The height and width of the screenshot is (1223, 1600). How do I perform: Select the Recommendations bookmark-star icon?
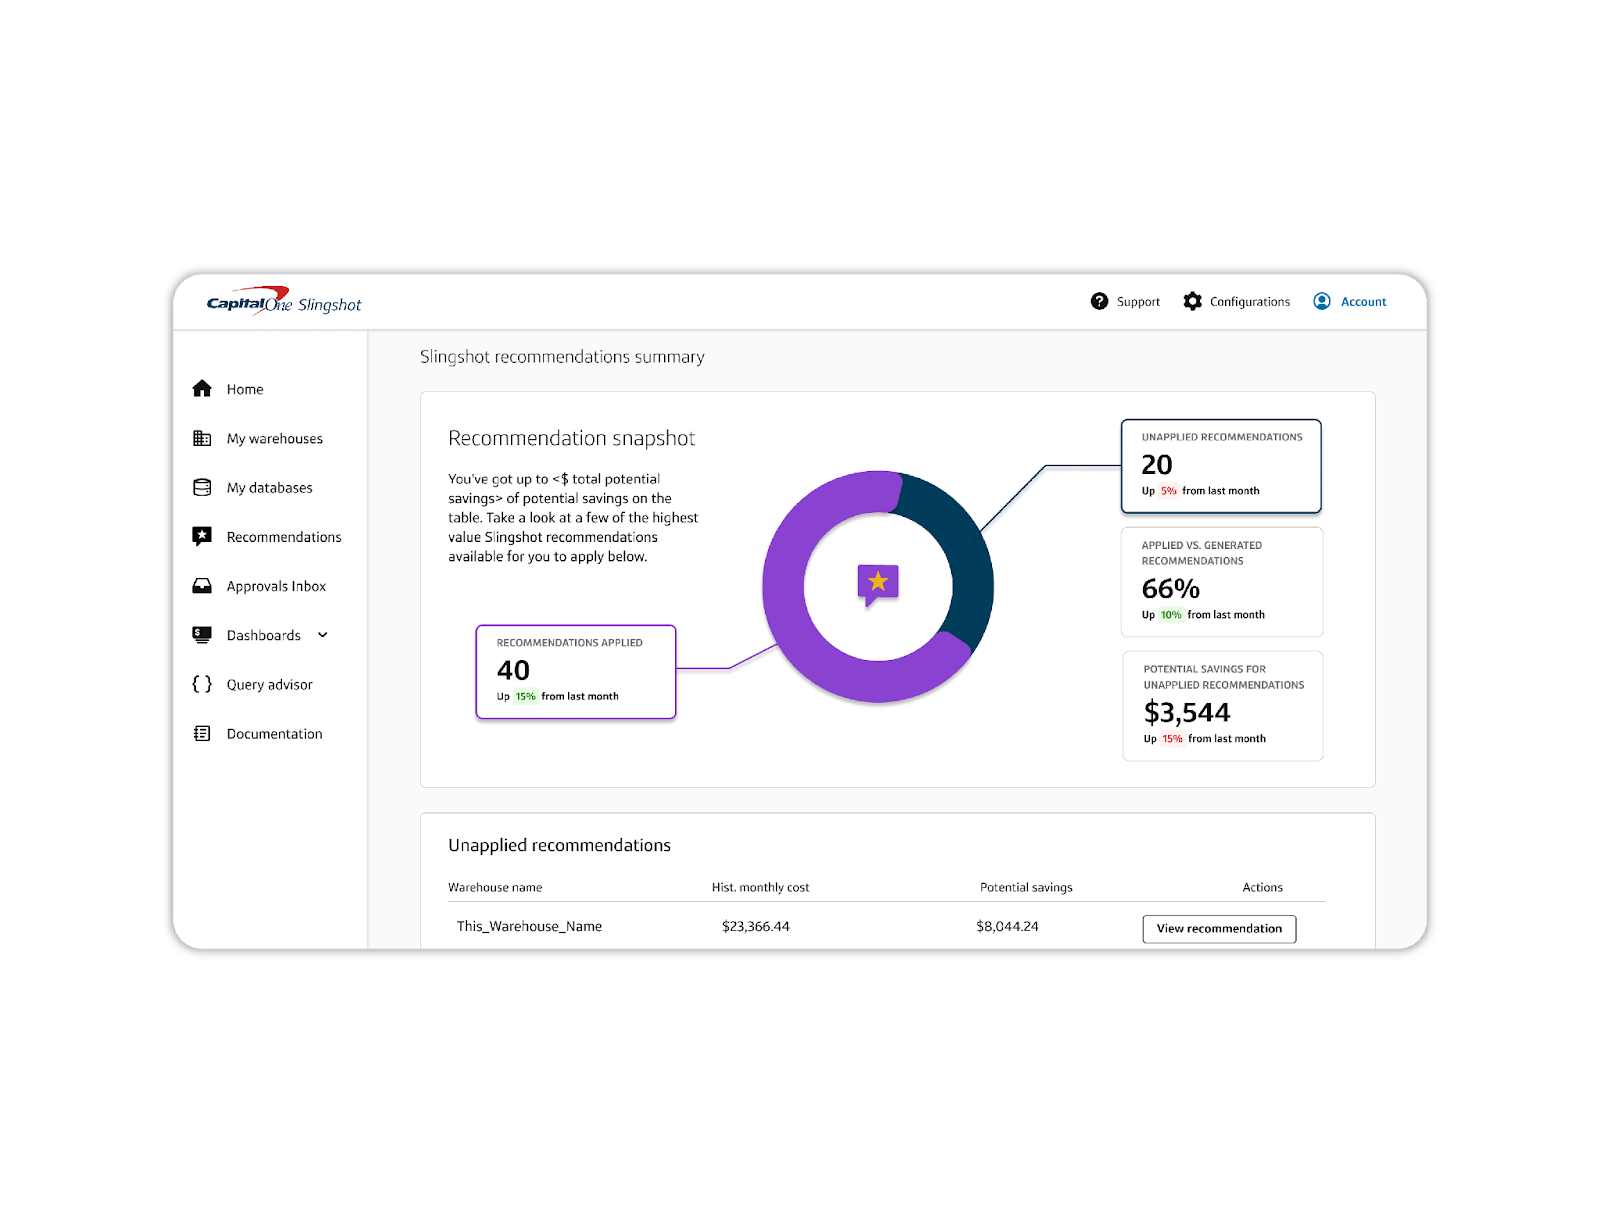tap(202, 536)
